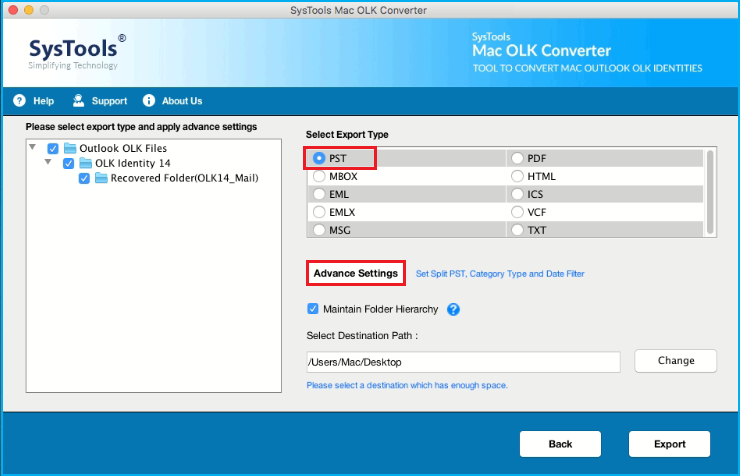The image size is (740, 476).
Task: Click the Support person icon
Action: (x=78, y=100)
